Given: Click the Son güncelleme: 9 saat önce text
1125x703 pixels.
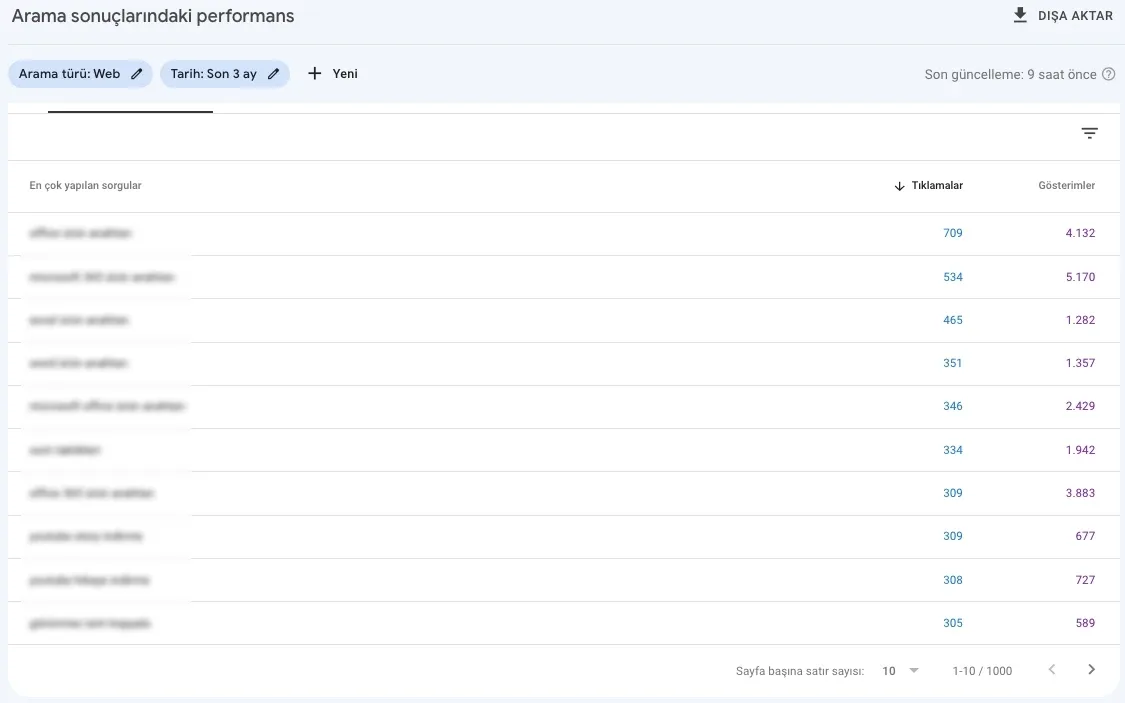Looking at the screenshot, I should 1010,74.
